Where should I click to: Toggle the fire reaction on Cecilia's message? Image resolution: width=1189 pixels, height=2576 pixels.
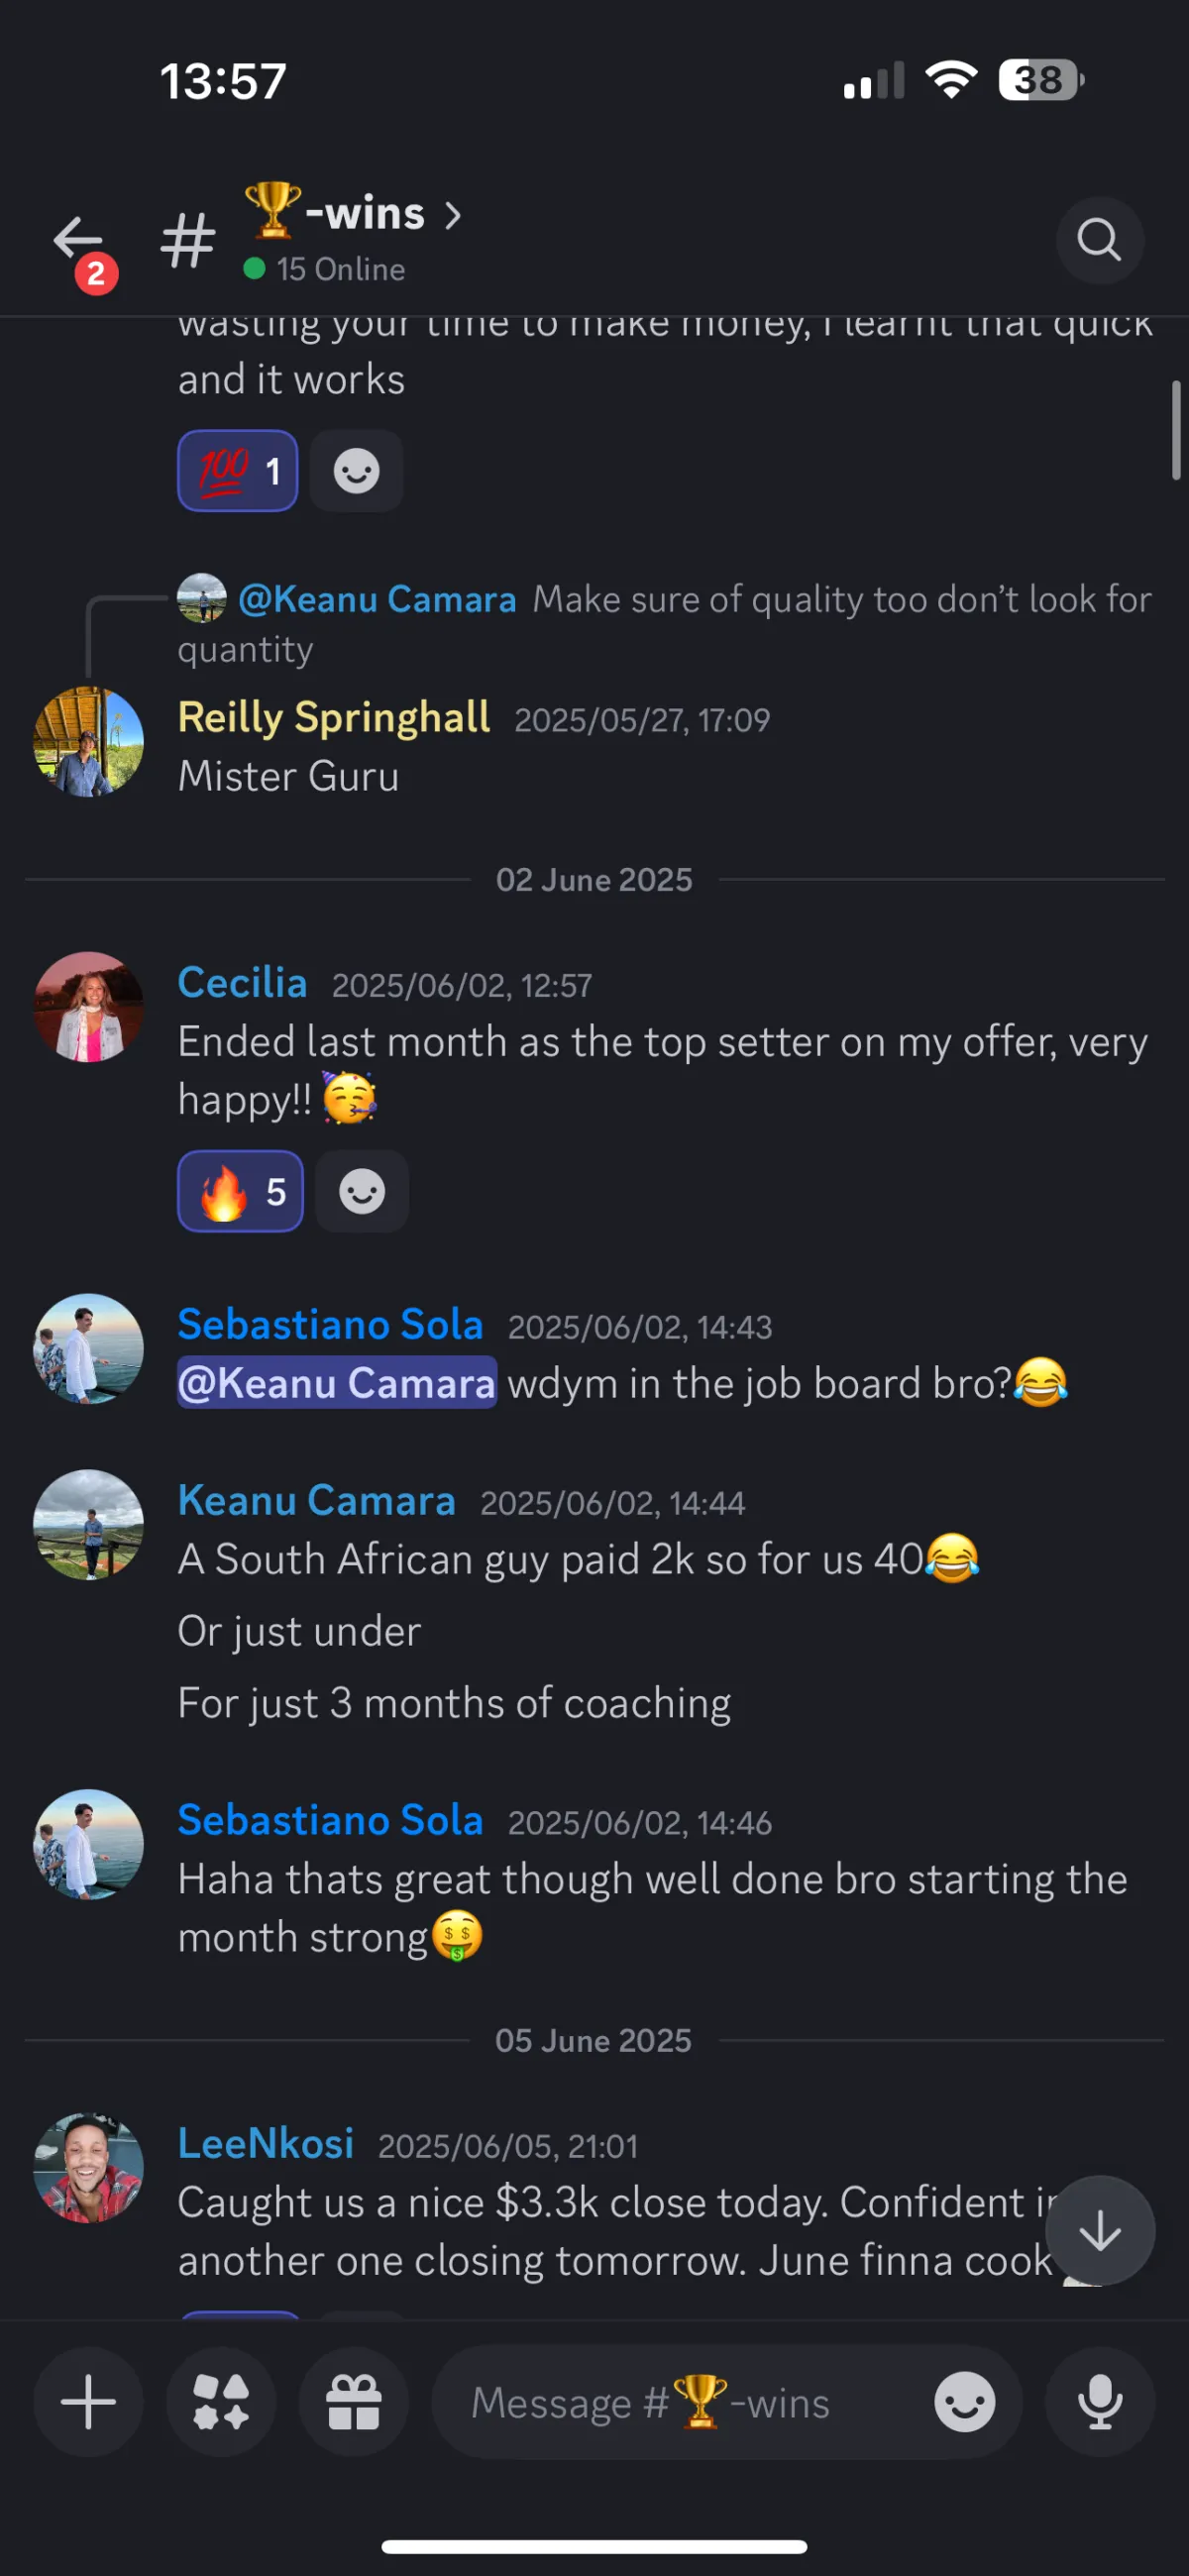point(240,1191)
